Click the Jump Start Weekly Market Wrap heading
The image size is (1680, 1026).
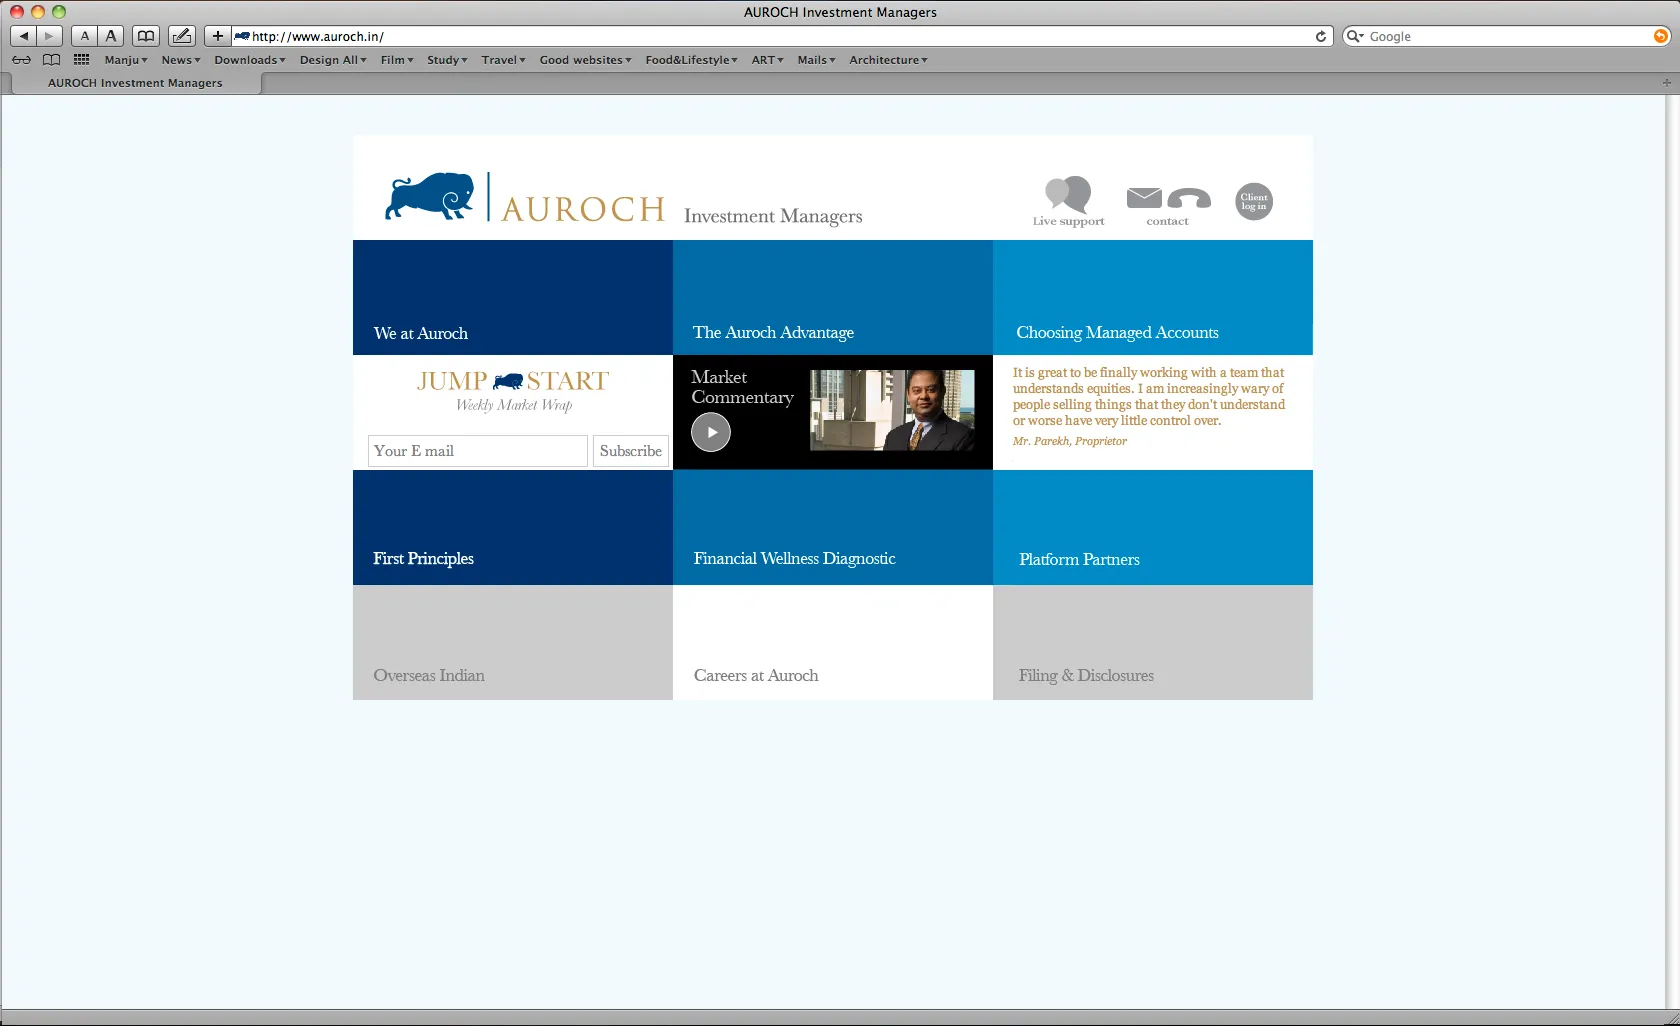click(x=513, y=390)
